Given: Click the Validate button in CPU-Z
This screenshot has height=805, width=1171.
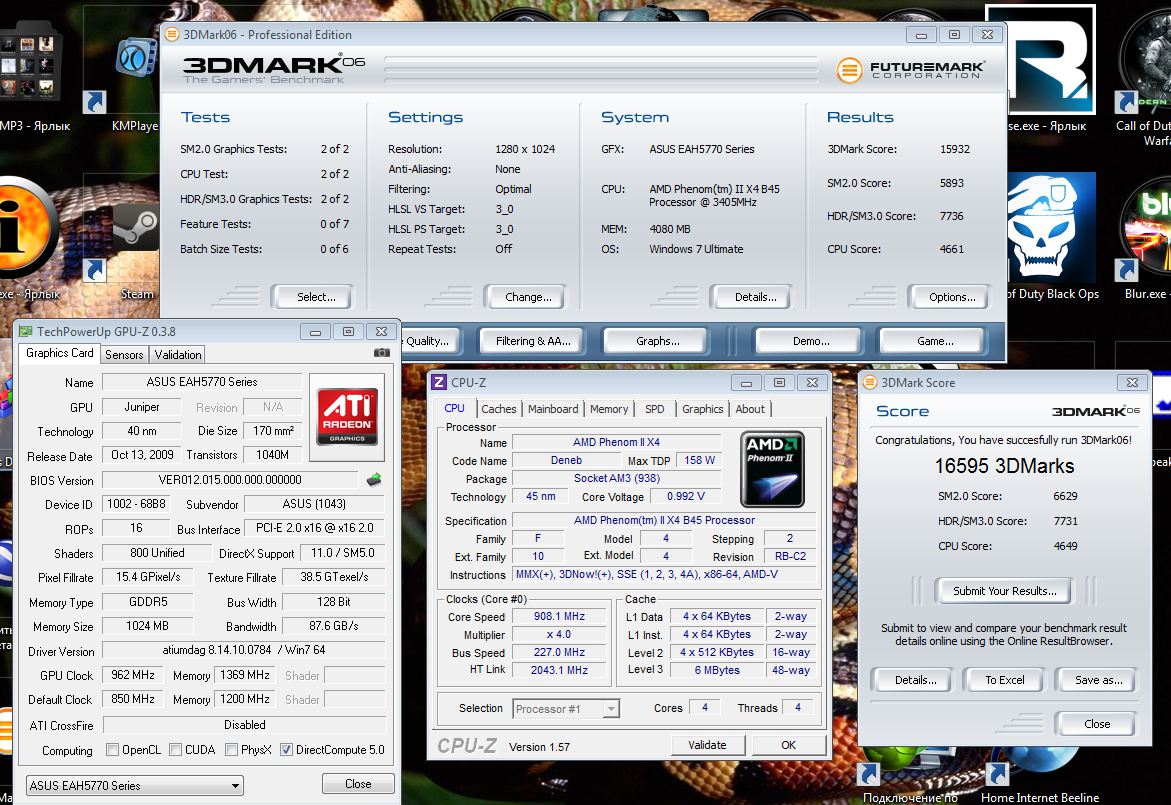Looking at the screenshot, I should point(706,745).
